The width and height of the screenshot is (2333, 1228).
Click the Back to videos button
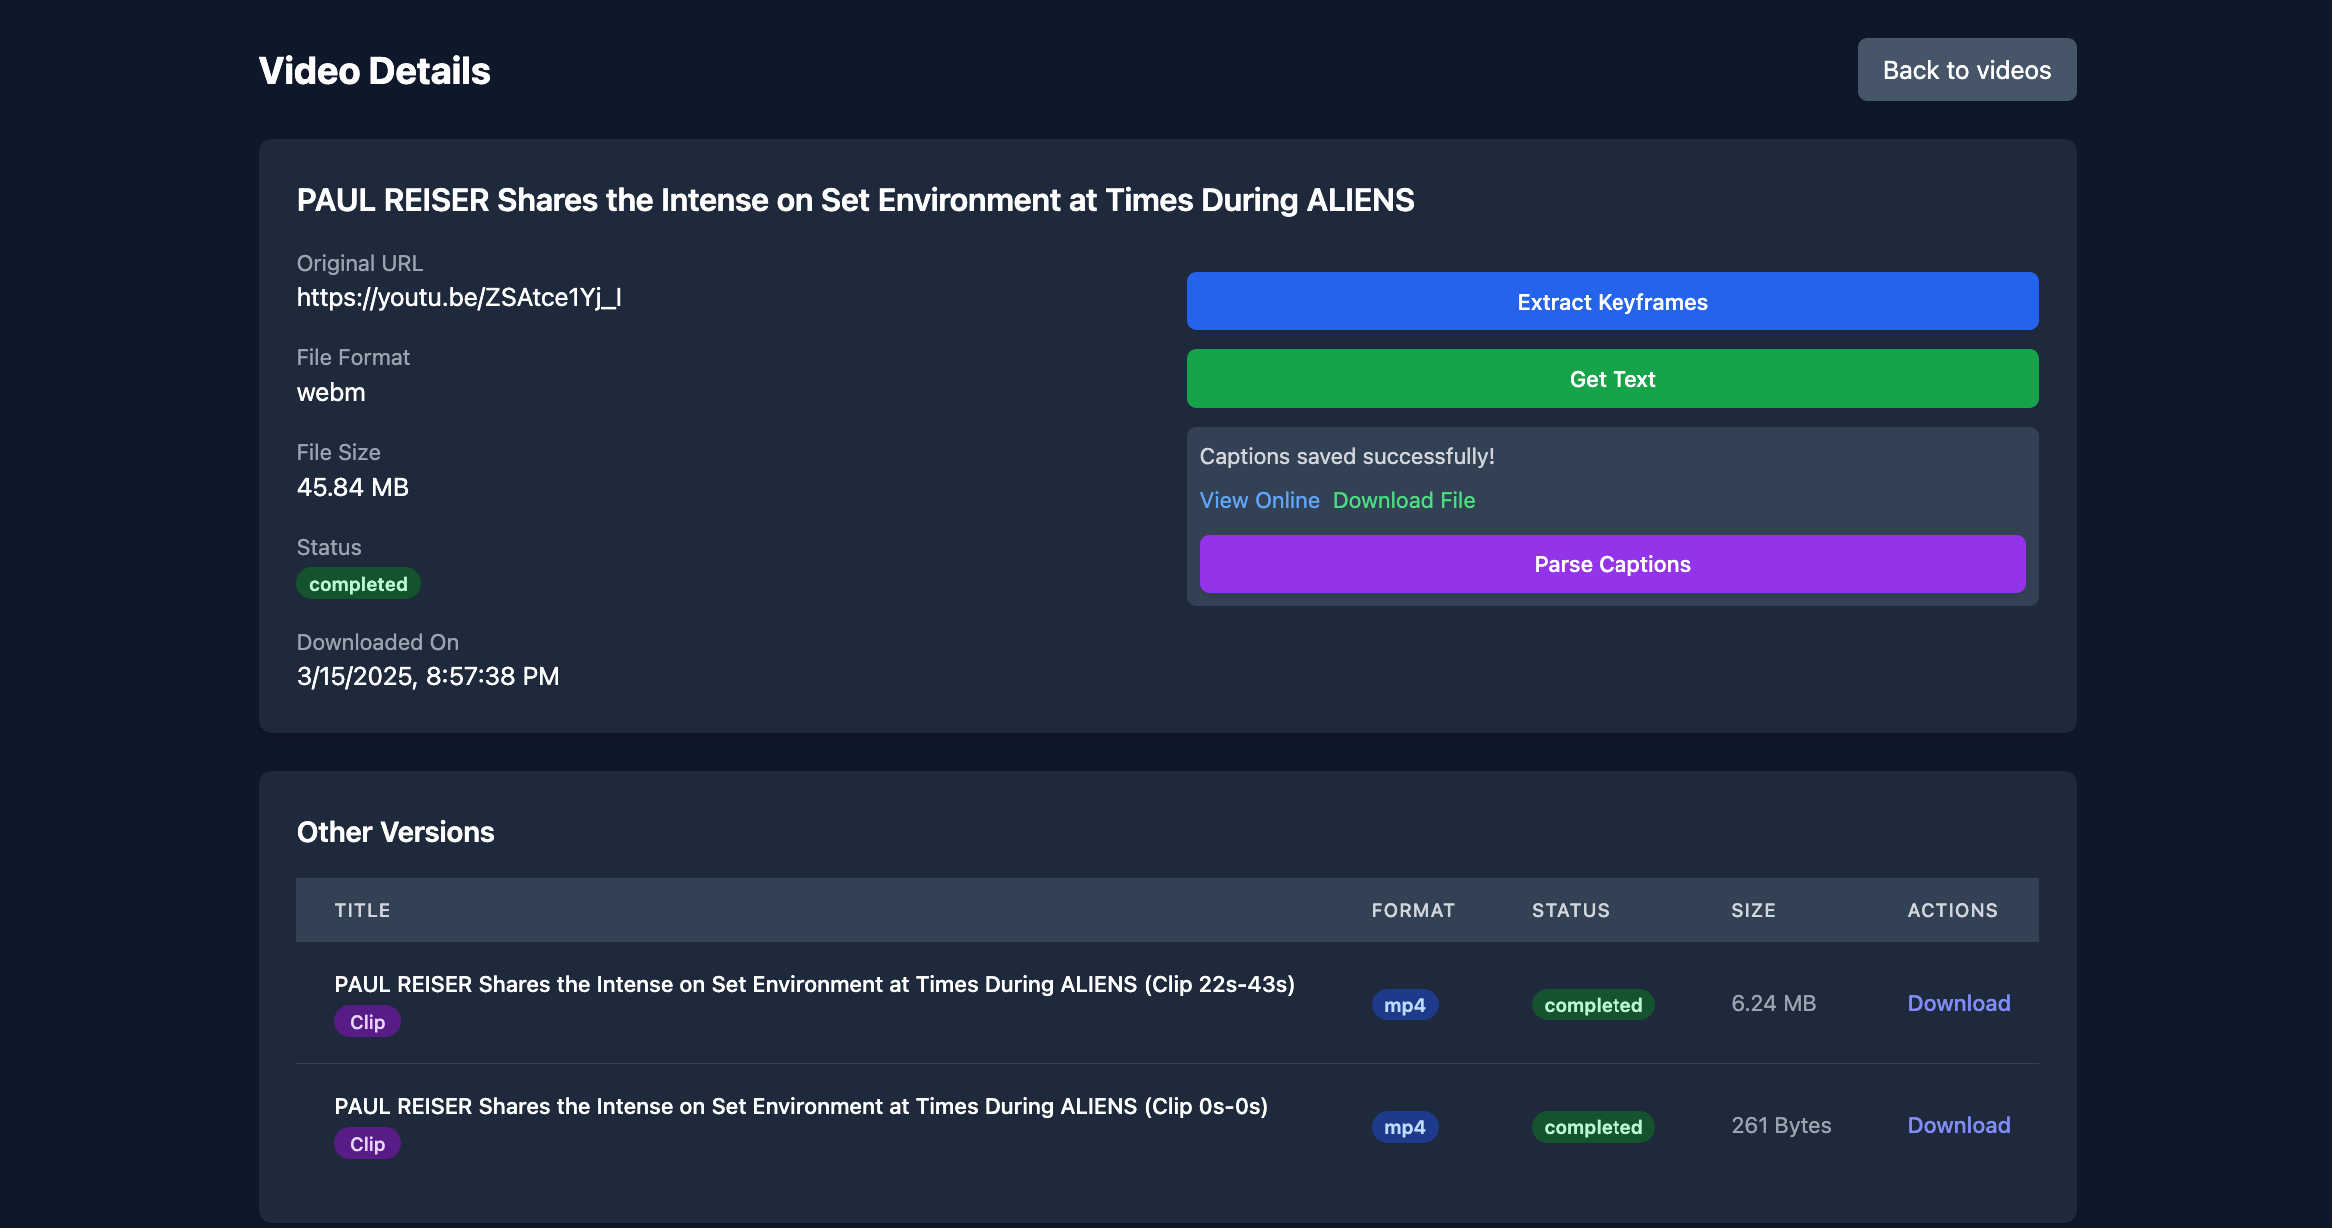1966,70
